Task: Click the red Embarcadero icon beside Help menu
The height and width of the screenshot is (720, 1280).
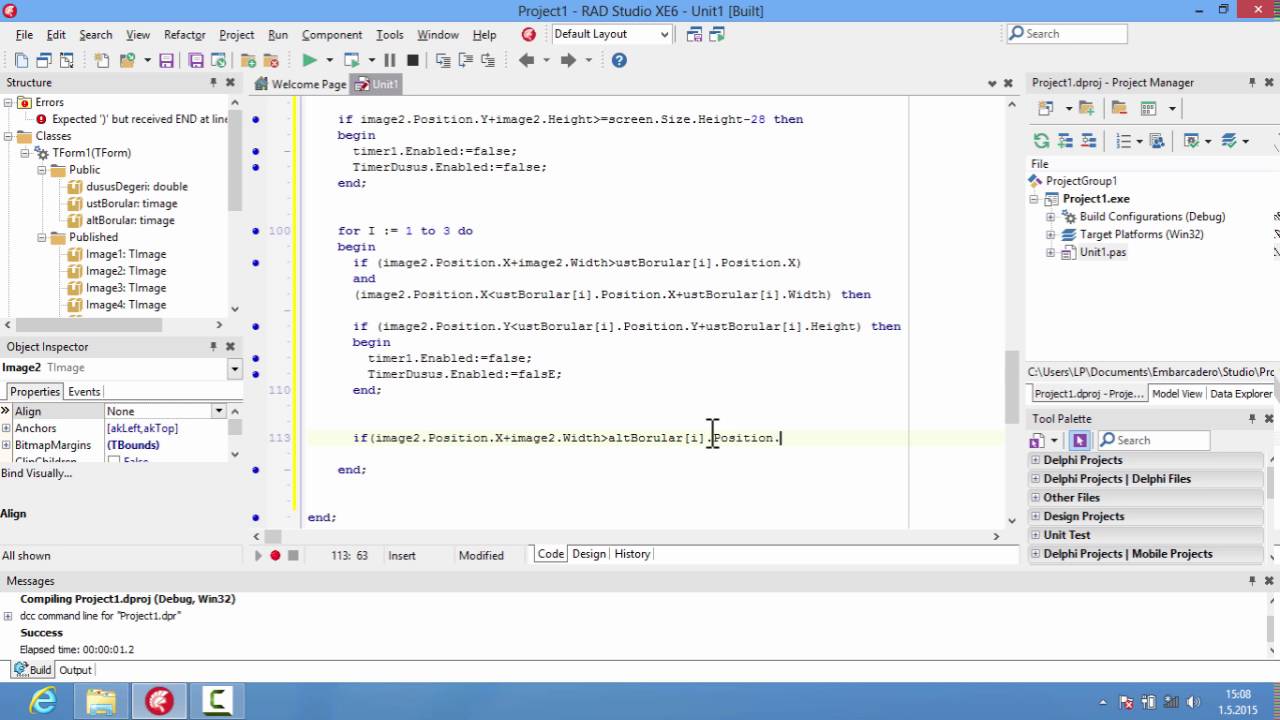Action: point(529,34)
